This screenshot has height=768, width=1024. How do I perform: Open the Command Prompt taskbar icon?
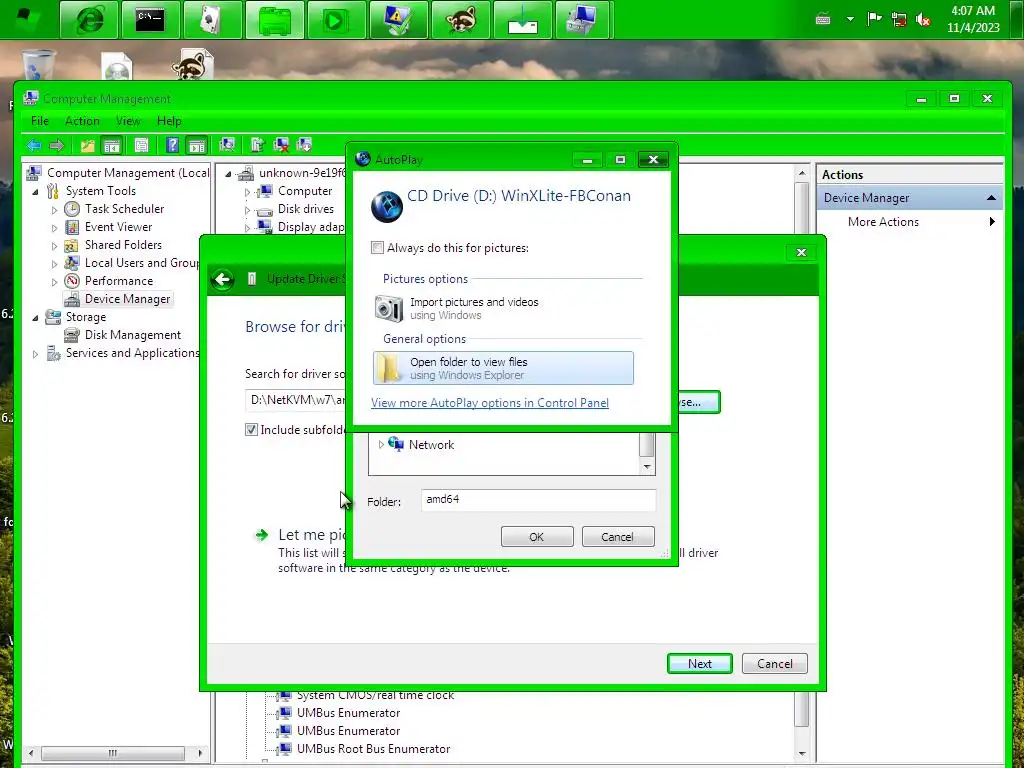click(x=150, y=20)
